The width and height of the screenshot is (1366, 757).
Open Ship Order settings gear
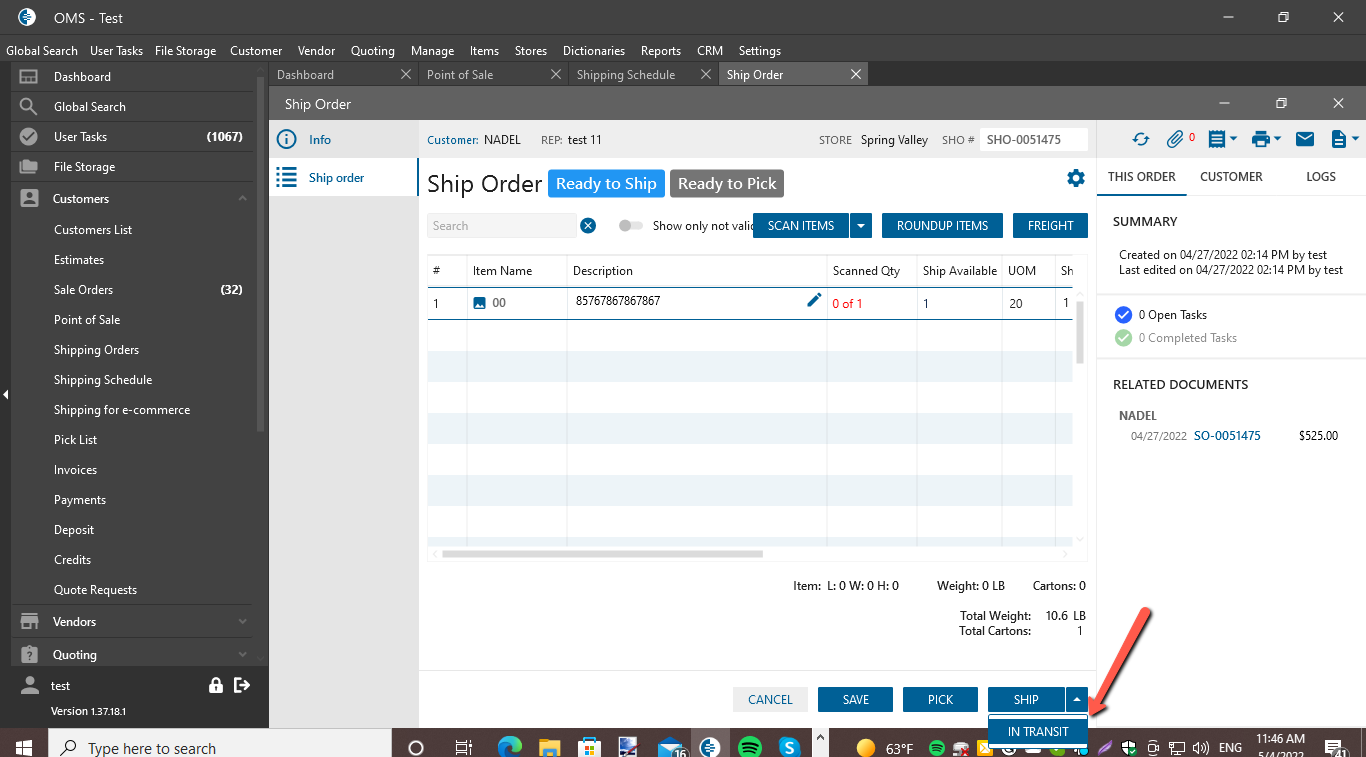point(1076,178)
